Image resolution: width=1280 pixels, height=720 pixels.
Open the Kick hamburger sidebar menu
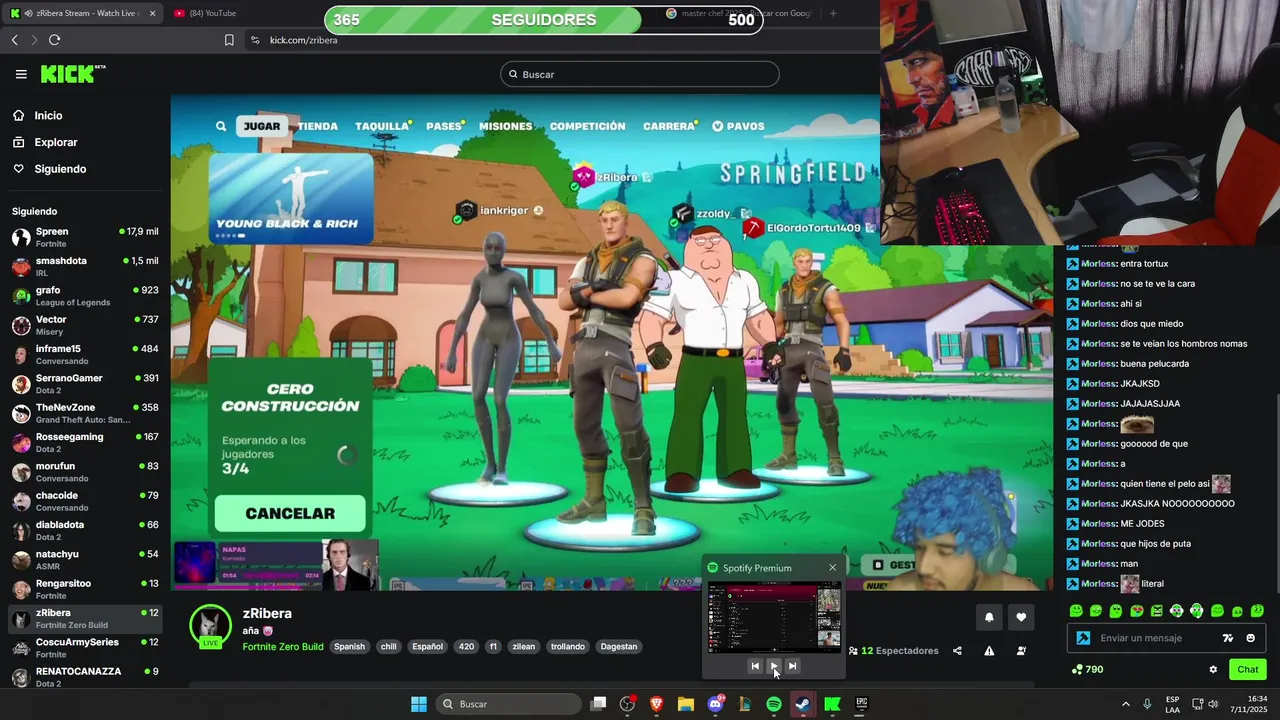pyautogui.click(x=21, y=74)
